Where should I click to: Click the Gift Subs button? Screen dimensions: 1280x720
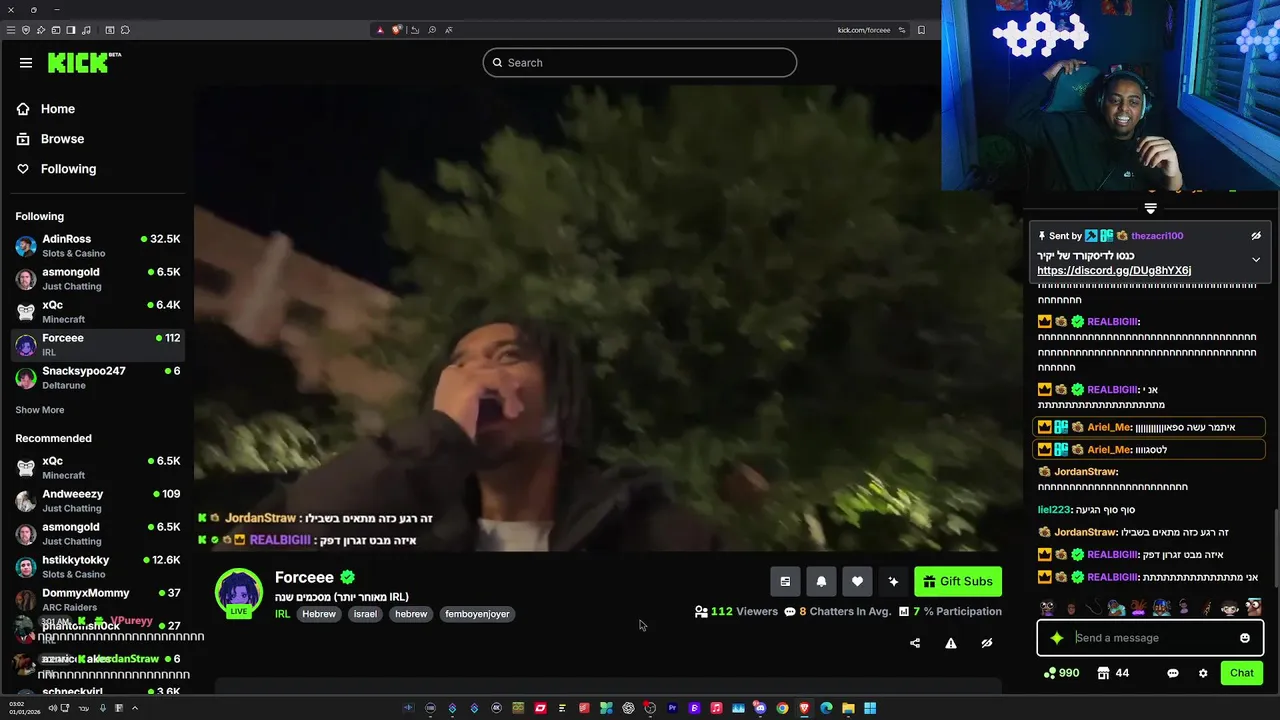point(958,581)
